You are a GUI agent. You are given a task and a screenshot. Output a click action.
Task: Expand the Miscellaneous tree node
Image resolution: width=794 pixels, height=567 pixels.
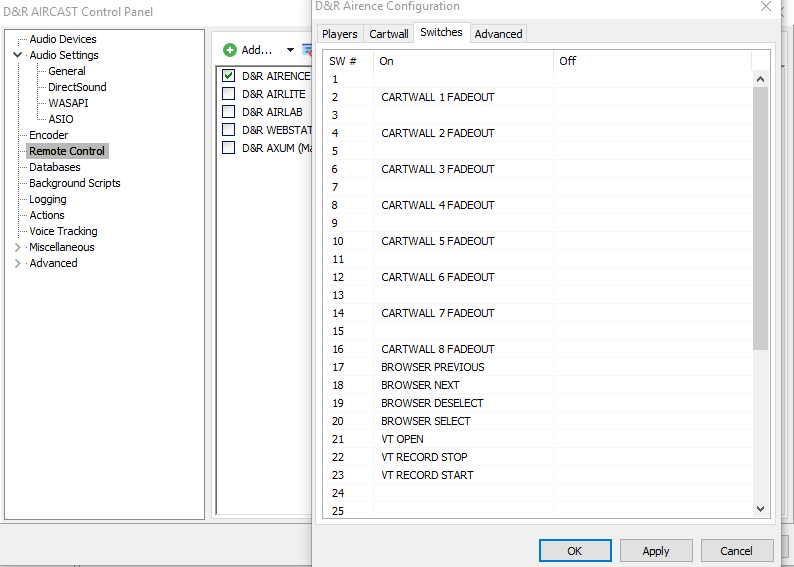[17, 247]
